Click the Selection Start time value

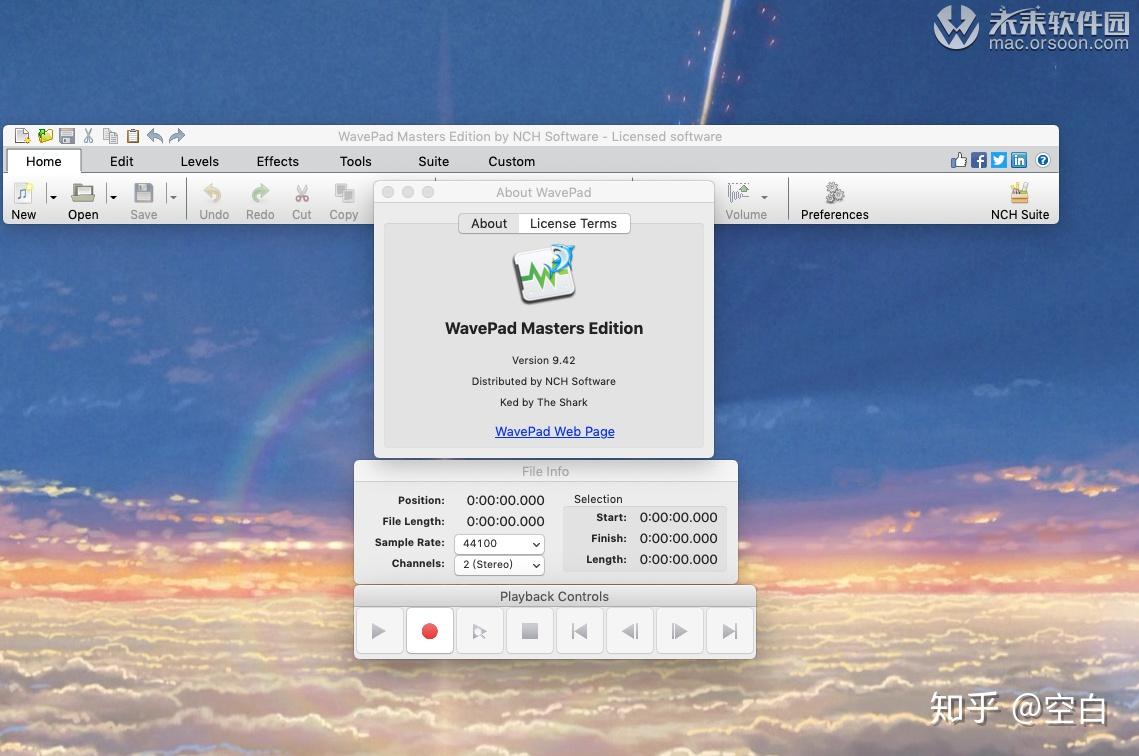coord(678,517)
